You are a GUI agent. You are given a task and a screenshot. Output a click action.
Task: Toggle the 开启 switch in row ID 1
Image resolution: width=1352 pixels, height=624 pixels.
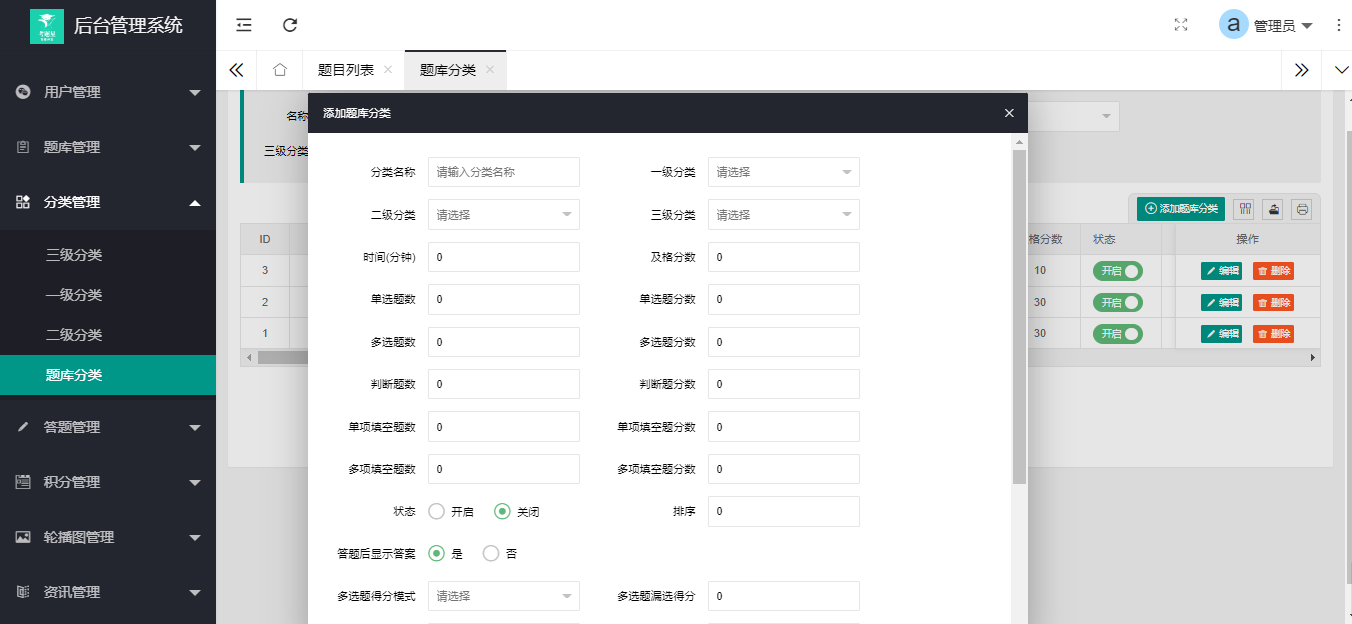(1118, 333)
